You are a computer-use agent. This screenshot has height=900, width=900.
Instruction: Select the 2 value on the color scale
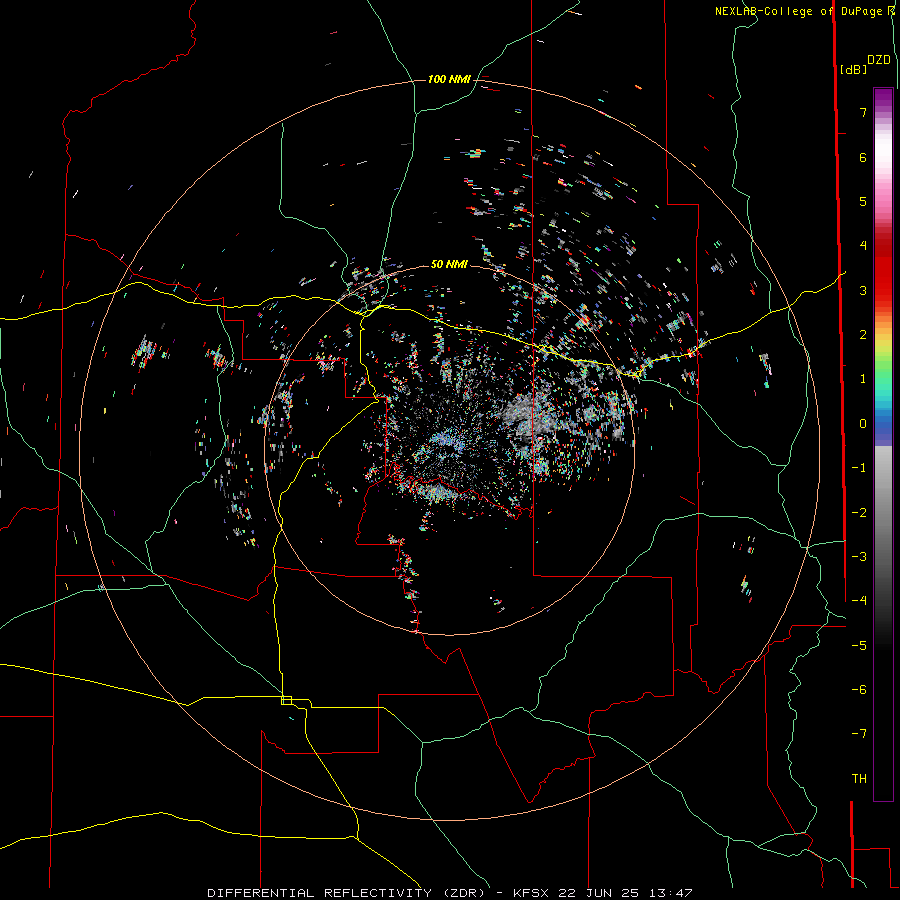click(x=863, y=335)
